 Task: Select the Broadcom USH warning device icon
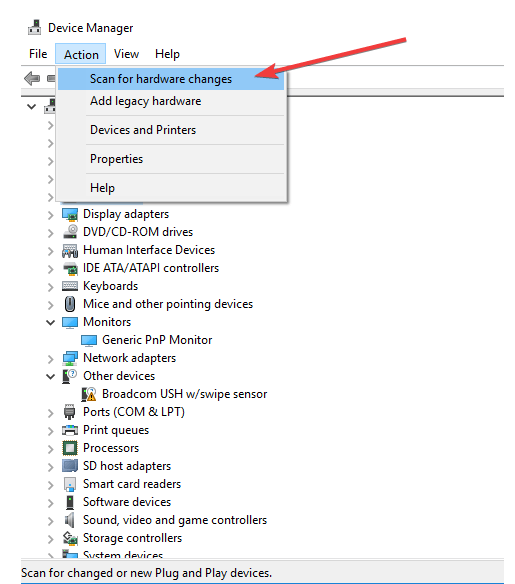pyautogui.click(x=89, y=394)
